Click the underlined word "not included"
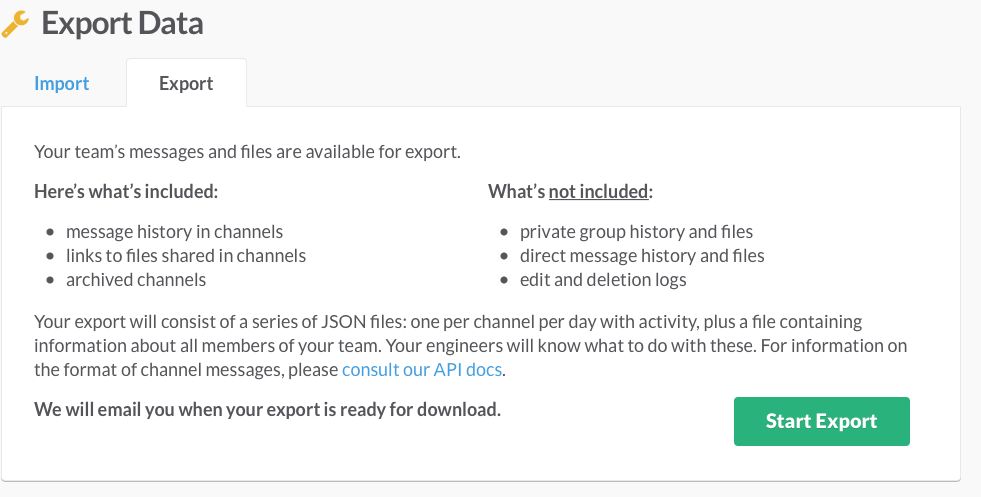Viewport: 981px width, 497px height. pyautogui.click(x=600, y=191)
